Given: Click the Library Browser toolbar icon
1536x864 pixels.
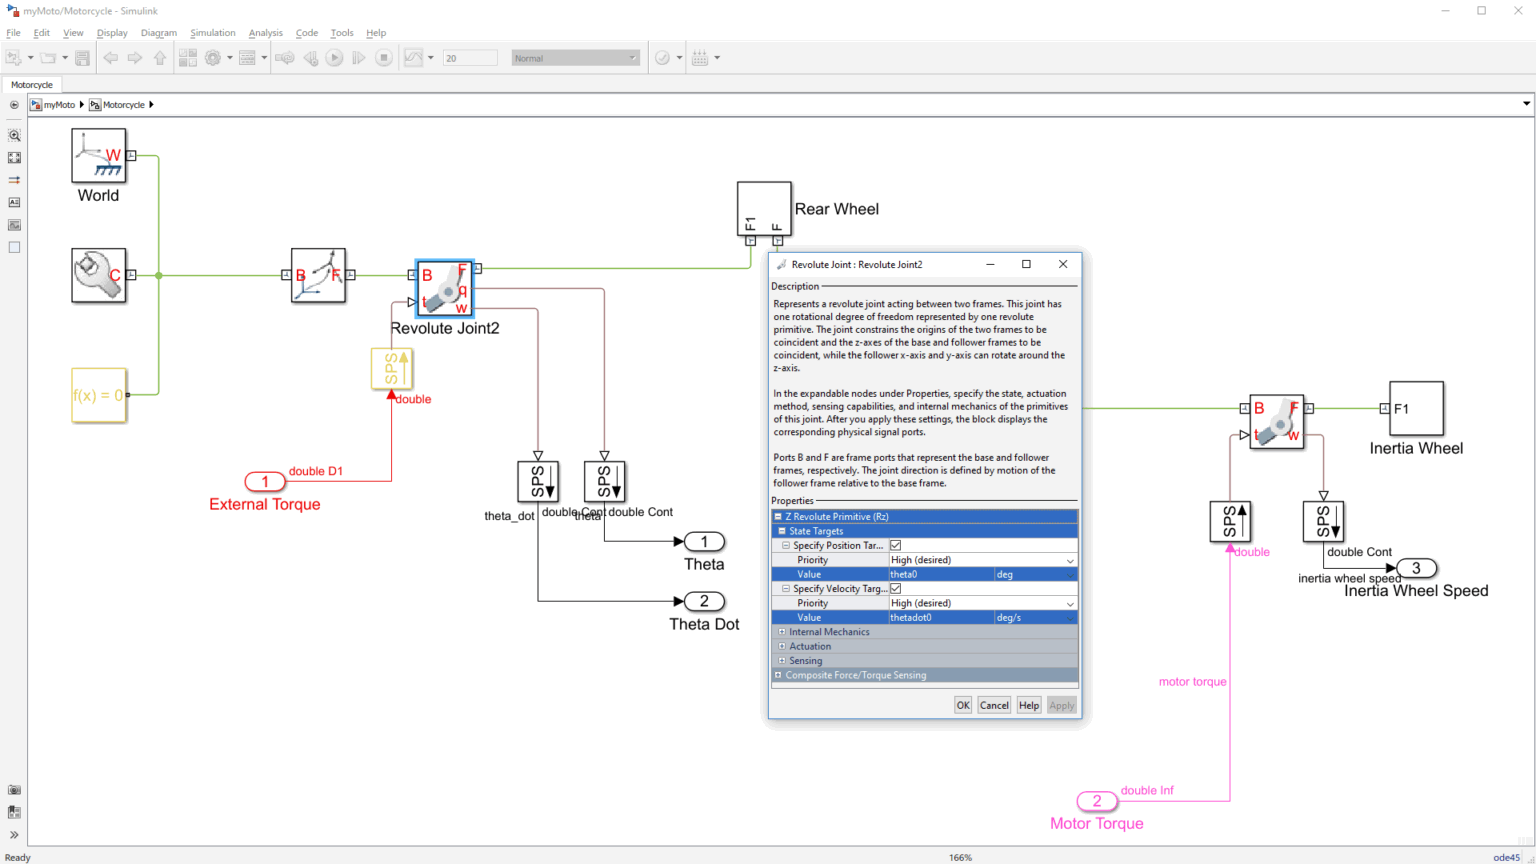Looking at the screenshot, I should click(188, 58).
